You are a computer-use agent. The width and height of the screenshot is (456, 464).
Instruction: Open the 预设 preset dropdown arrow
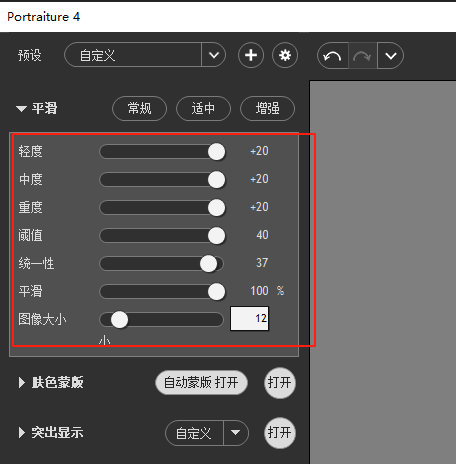[x=214, y=55]
